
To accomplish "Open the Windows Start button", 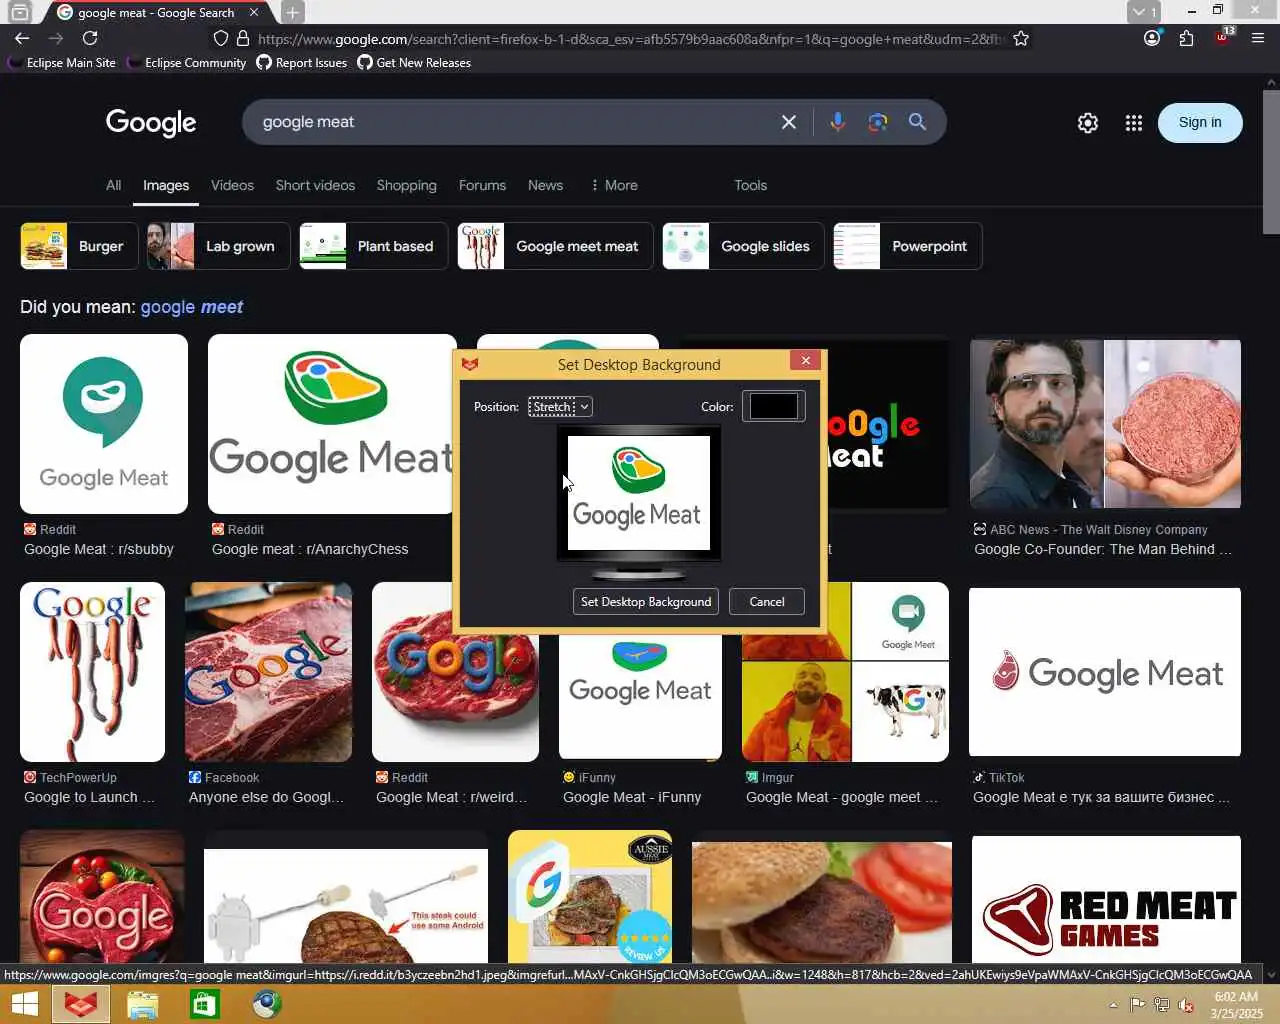I will tap(24, 1004).
